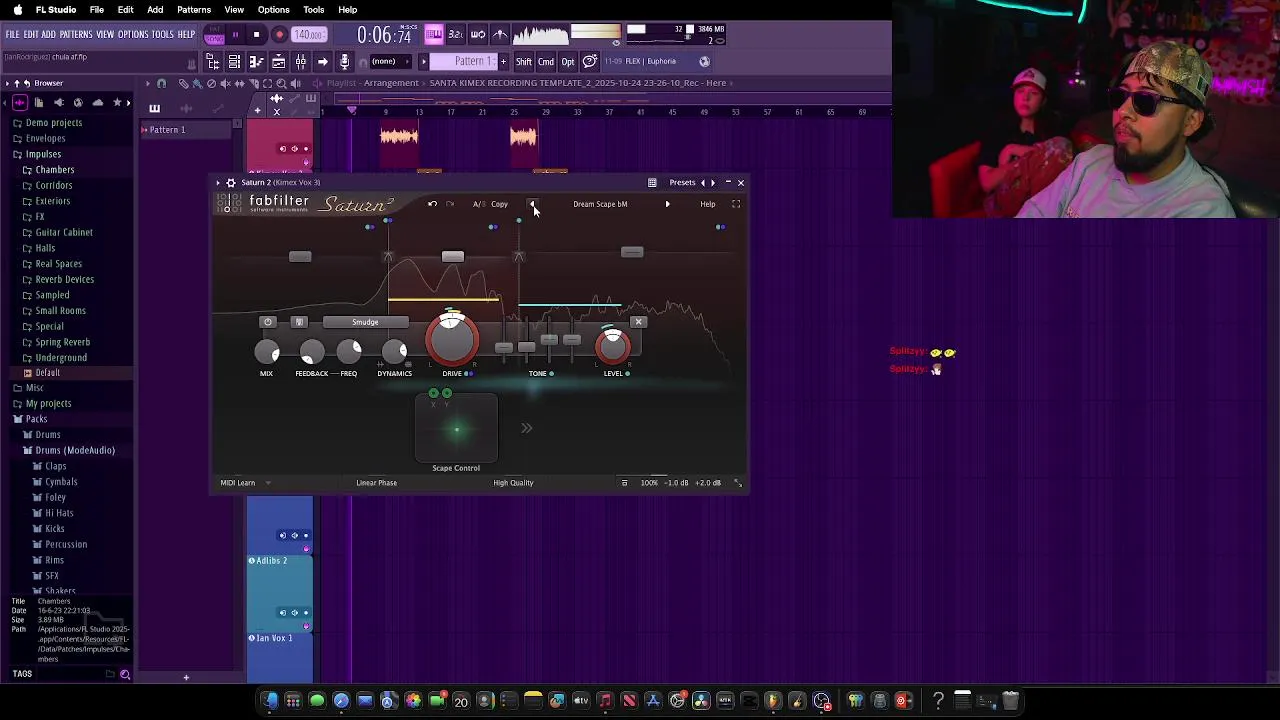Click the undo arrow in Saturn 2
The width and height of the screenshot is (1280, 720).
click(x=432, y=204)
